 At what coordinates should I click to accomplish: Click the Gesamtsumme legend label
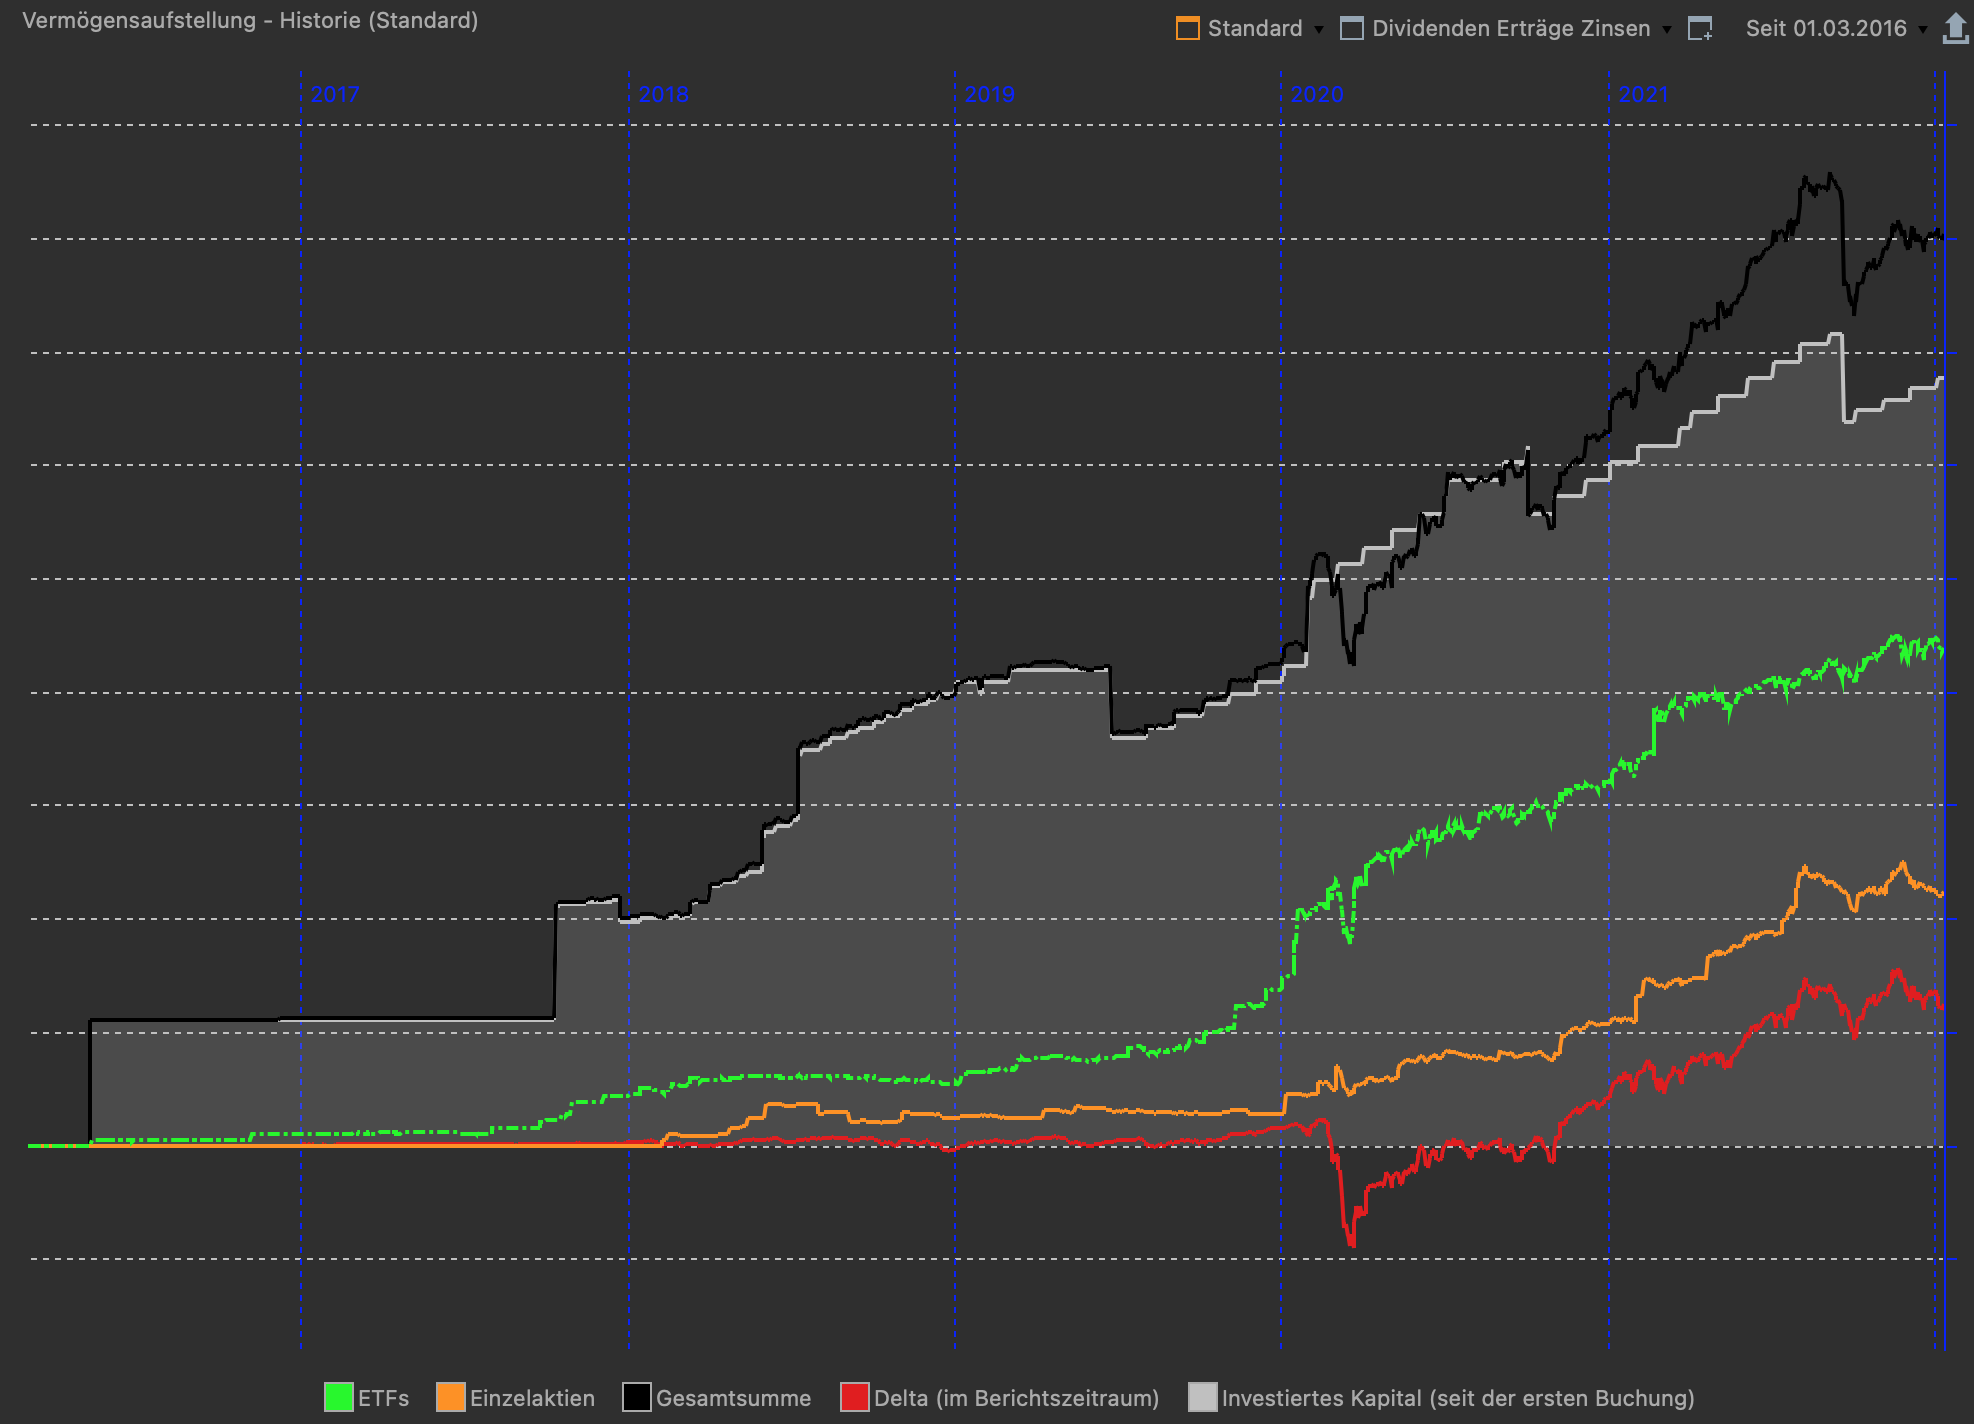pos(733,1398)
